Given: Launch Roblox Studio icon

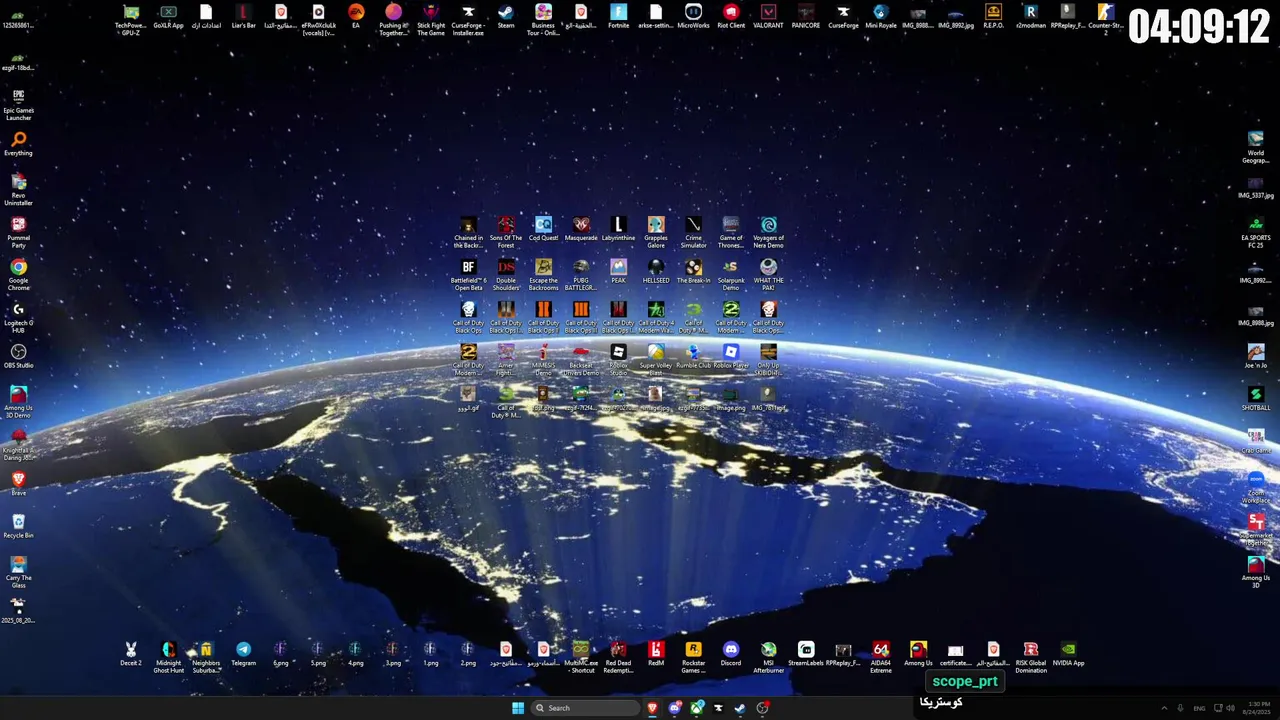Looking at the screenshot, I should coord(618,360).
